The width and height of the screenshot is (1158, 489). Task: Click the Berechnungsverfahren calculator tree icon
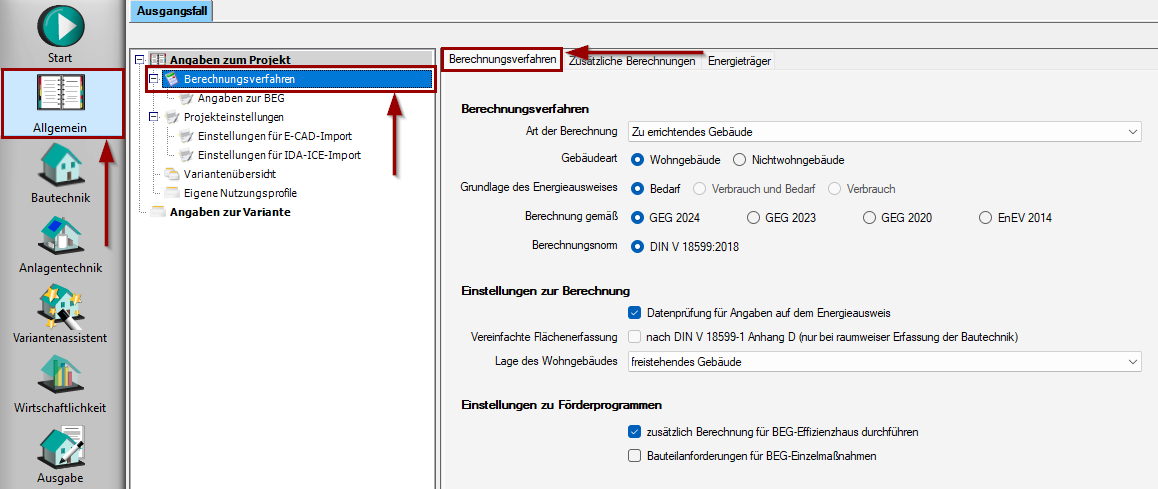click(171, 78)
